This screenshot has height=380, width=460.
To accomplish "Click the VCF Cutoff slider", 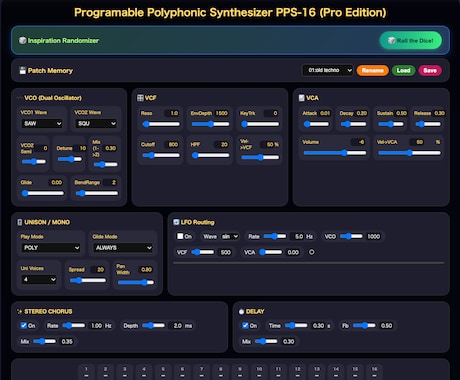I will tap(161, 155).
